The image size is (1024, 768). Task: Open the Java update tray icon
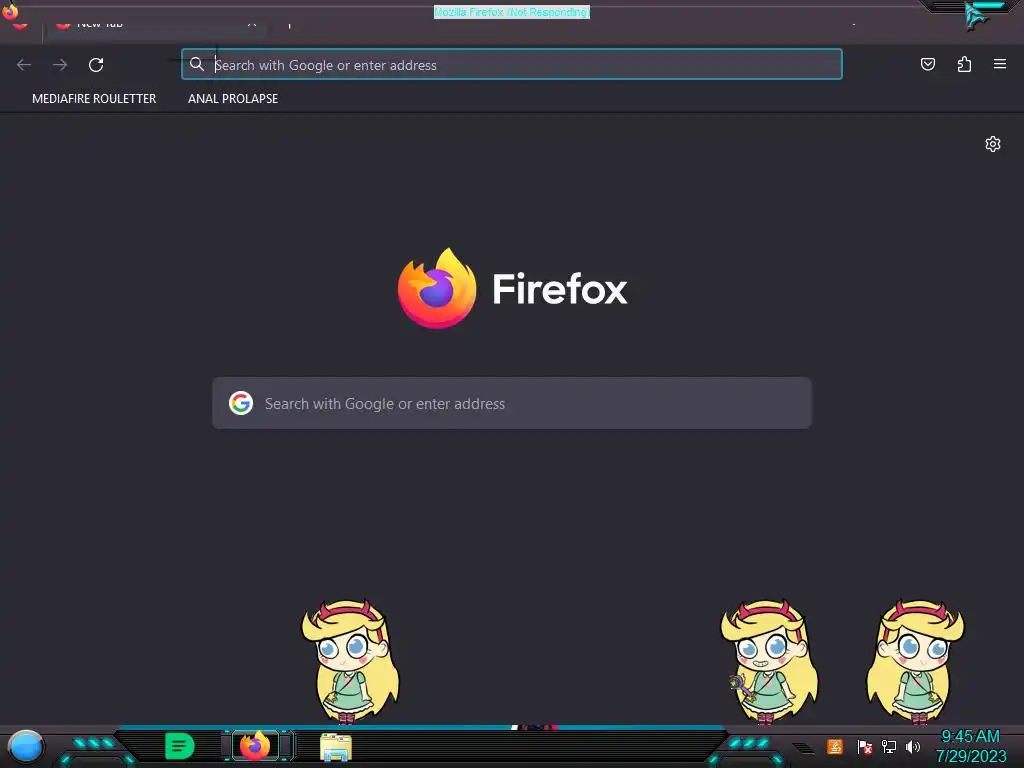835,746
